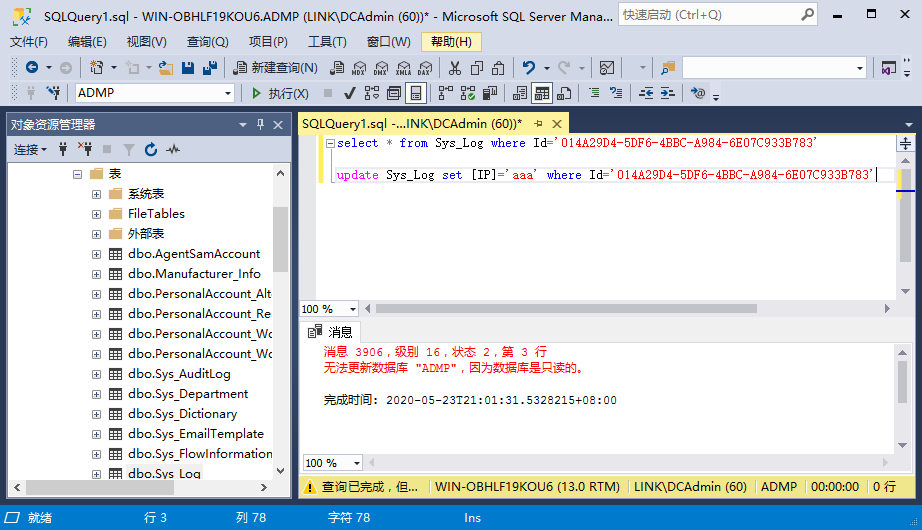Open the activity monitor icon
Viewport: 922px width, 530px height.
point(607,68)
